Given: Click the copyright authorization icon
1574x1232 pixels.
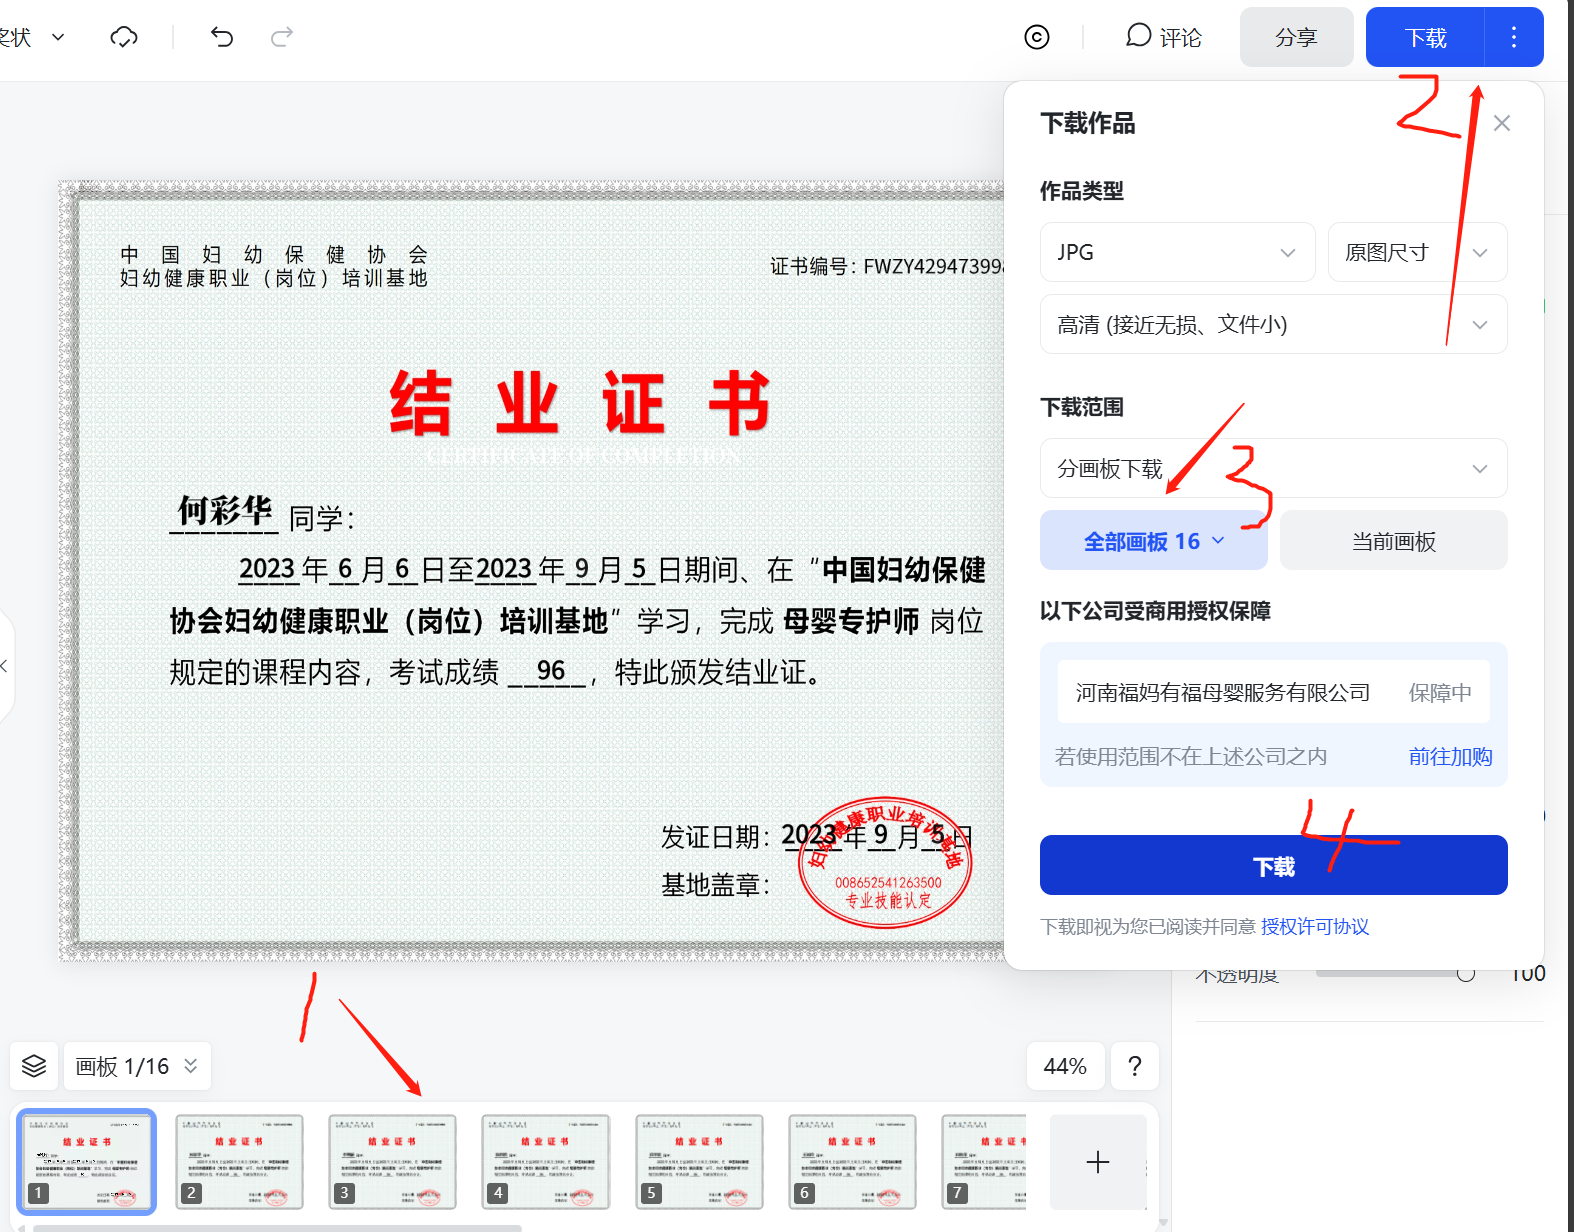Looking at the screenshot, I should [1037, 37].
